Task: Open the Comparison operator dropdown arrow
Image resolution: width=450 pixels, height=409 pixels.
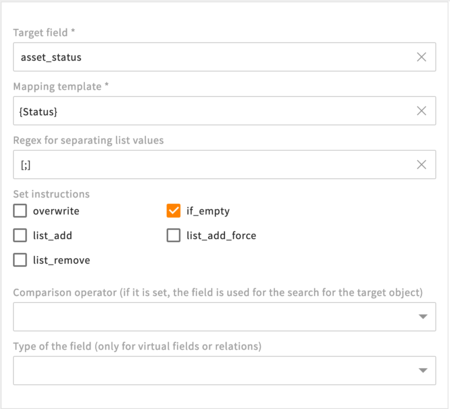Action: point(423,317)
